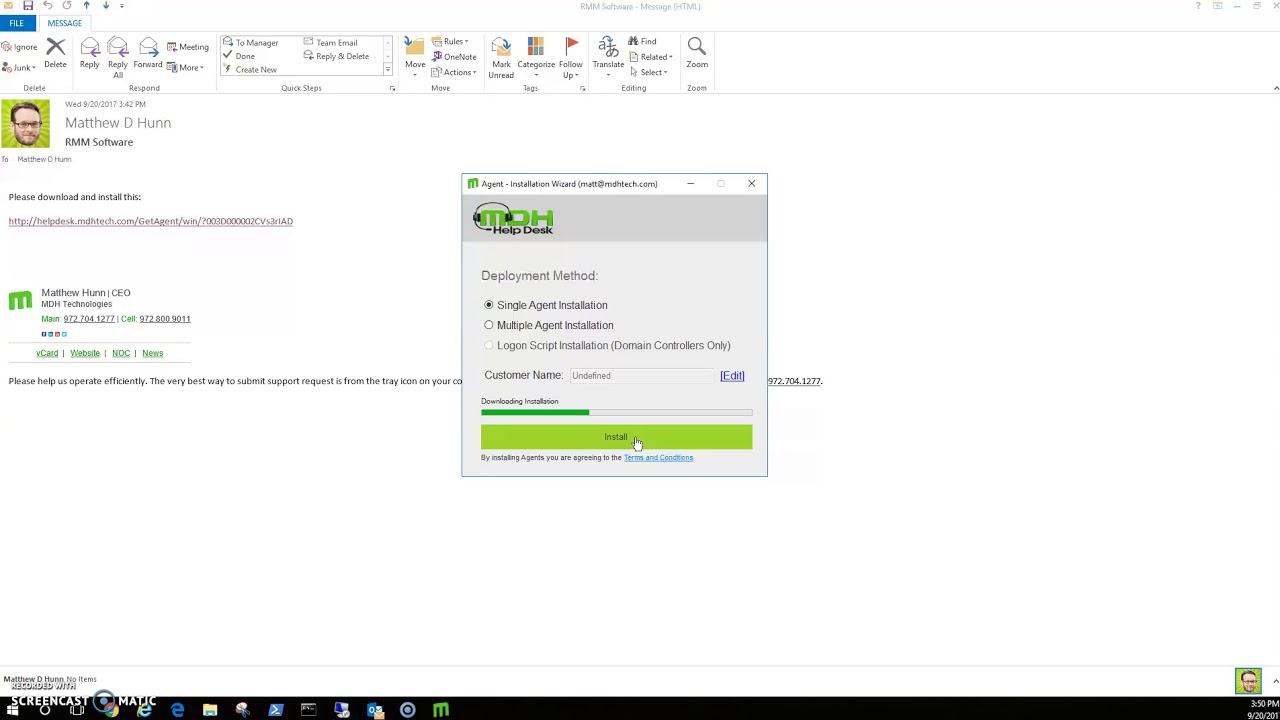Open the Rules dropdown
The height and width of the screenshot is (720, 1280).
click(450, 42)
